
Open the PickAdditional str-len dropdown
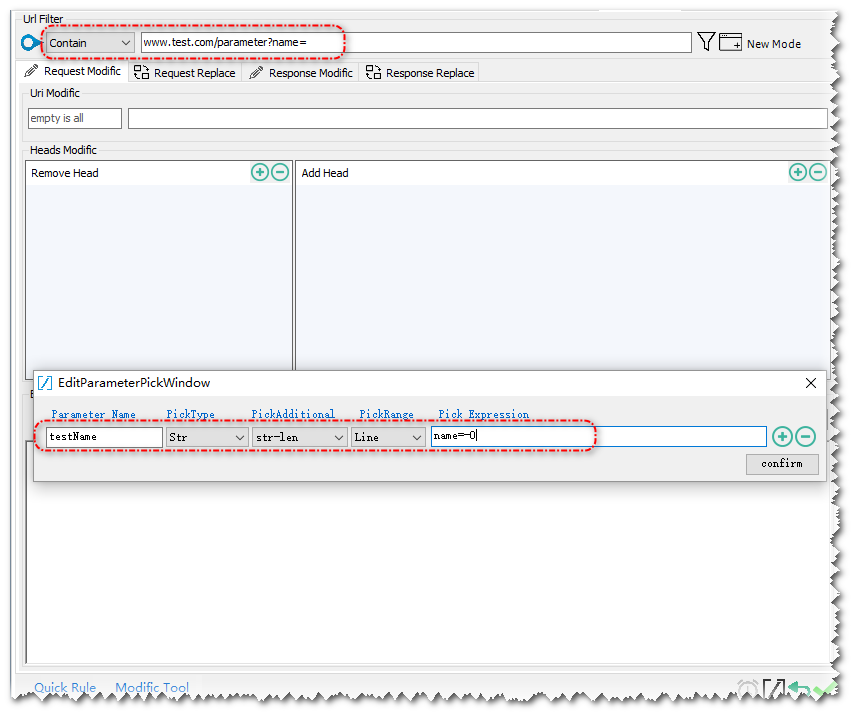pyautogui.click(x=300, y=437)
